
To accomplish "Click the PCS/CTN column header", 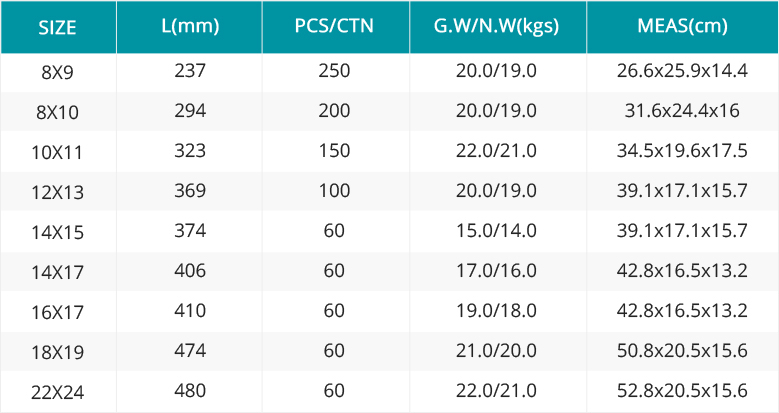I will [x=334, y=26].
